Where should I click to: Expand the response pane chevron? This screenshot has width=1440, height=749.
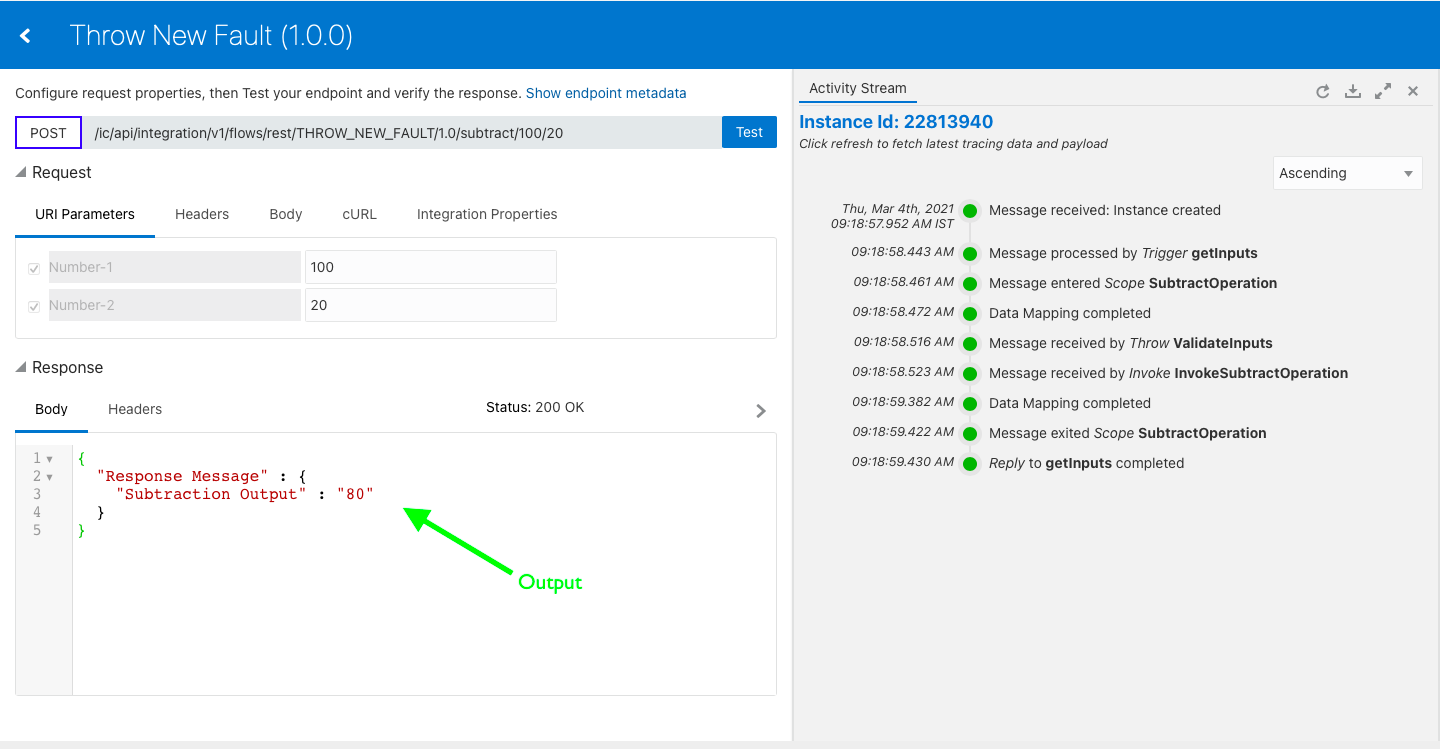[761, 410]
